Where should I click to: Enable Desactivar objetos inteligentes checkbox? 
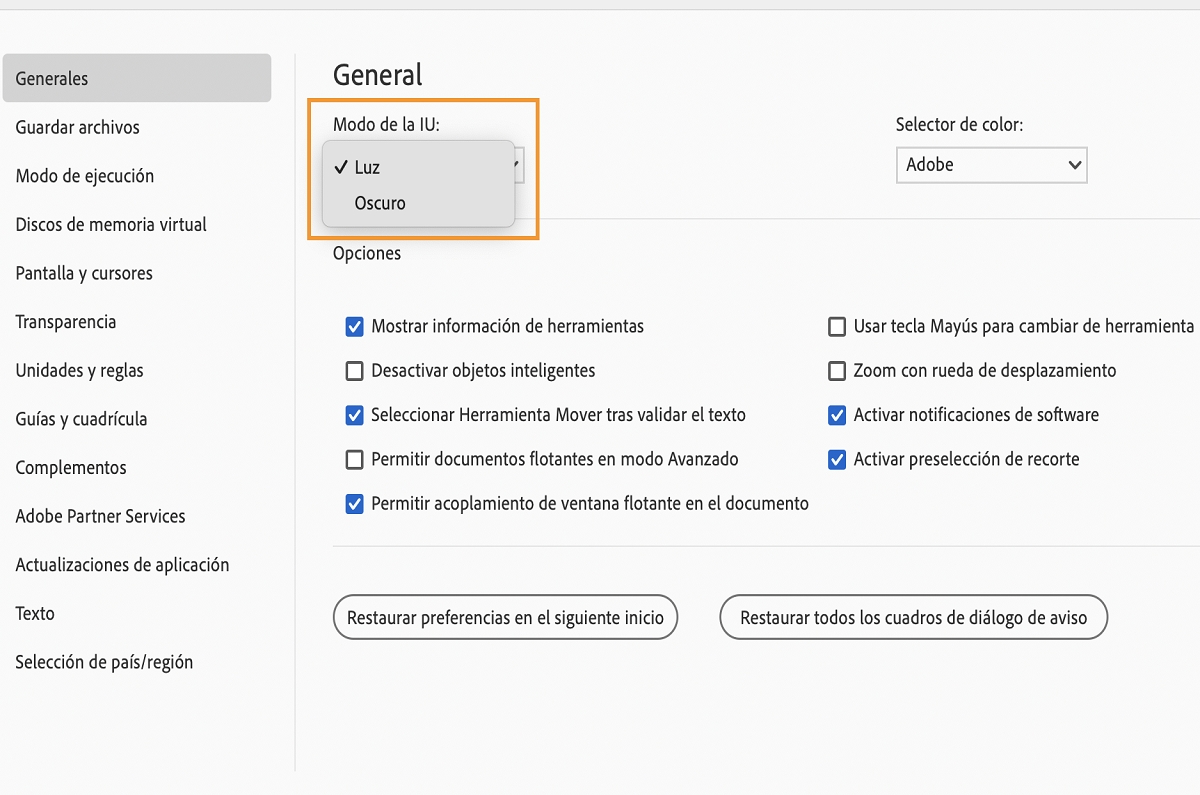(354, 371)
